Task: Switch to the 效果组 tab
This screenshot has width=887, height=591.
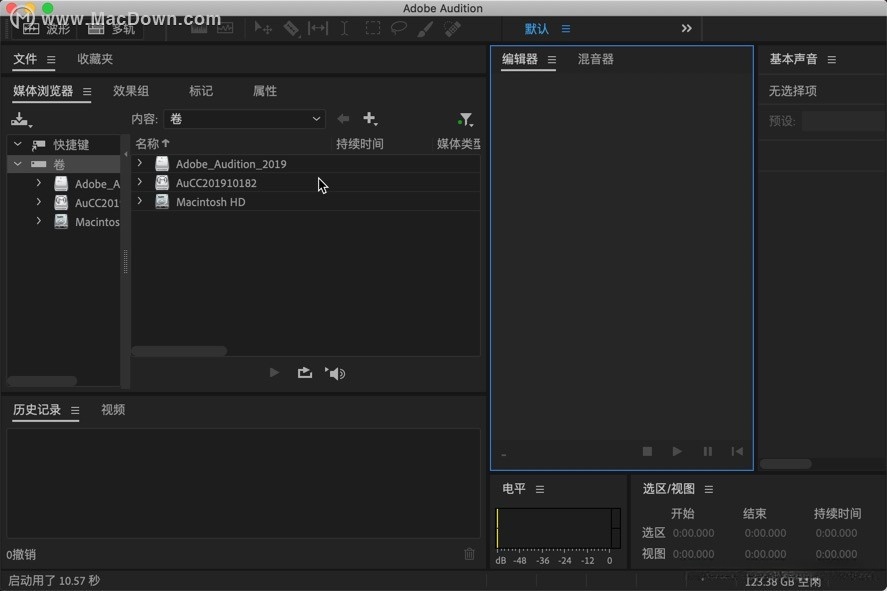Action: click(130, 90)
